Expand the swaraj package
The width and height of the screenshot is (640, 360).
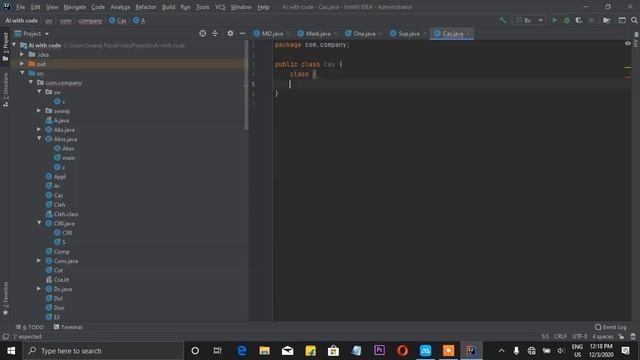pos(39,111)
